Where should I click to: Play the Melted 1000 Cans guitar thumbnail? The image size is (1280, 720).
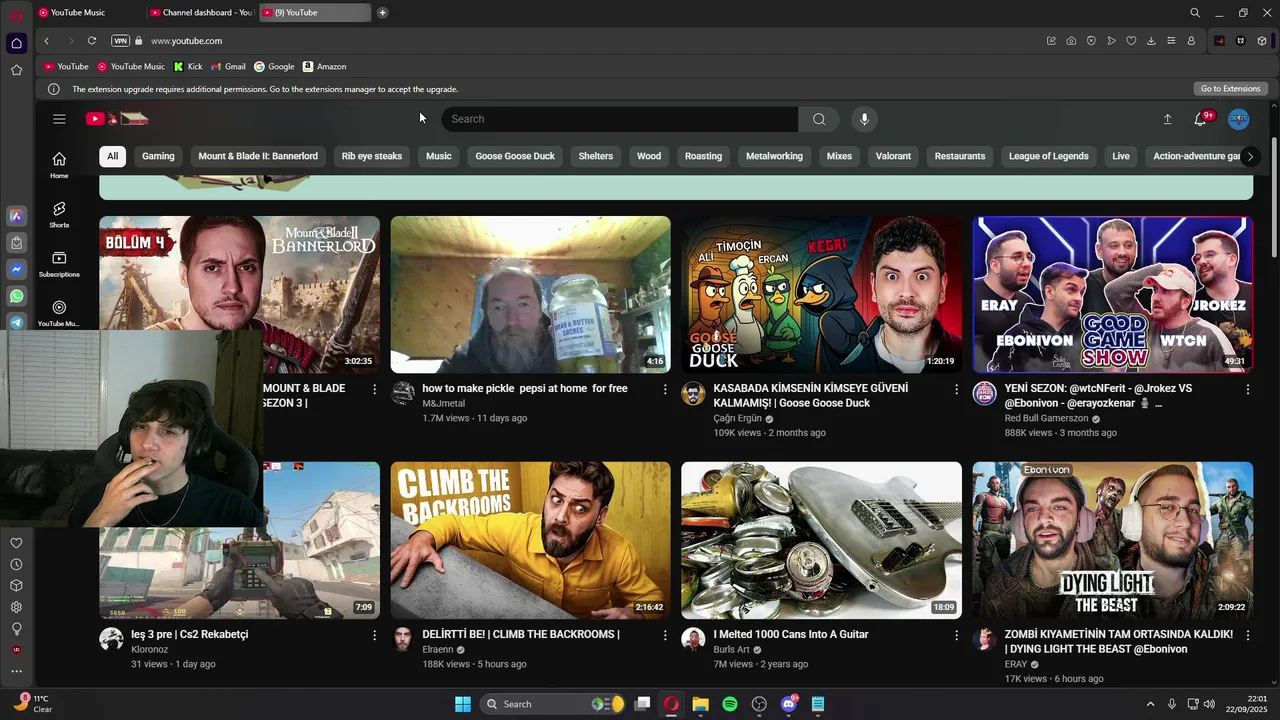pos(821,540)
